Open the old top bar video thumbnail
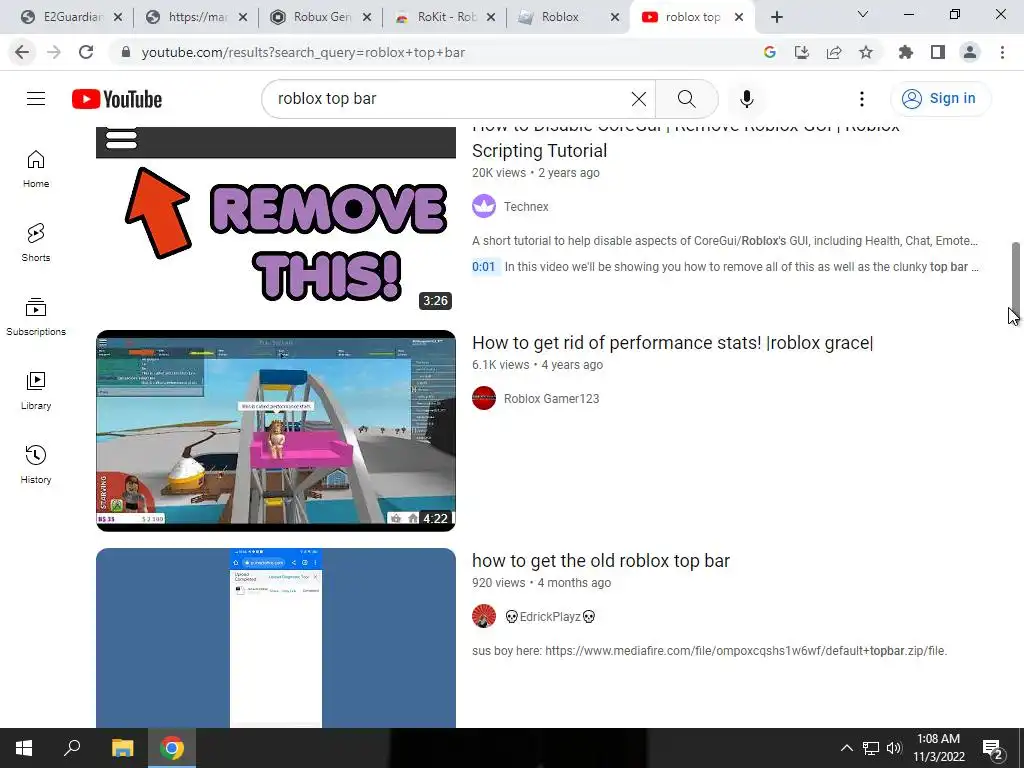This screenshot has width=1024, height=768. 276,638
